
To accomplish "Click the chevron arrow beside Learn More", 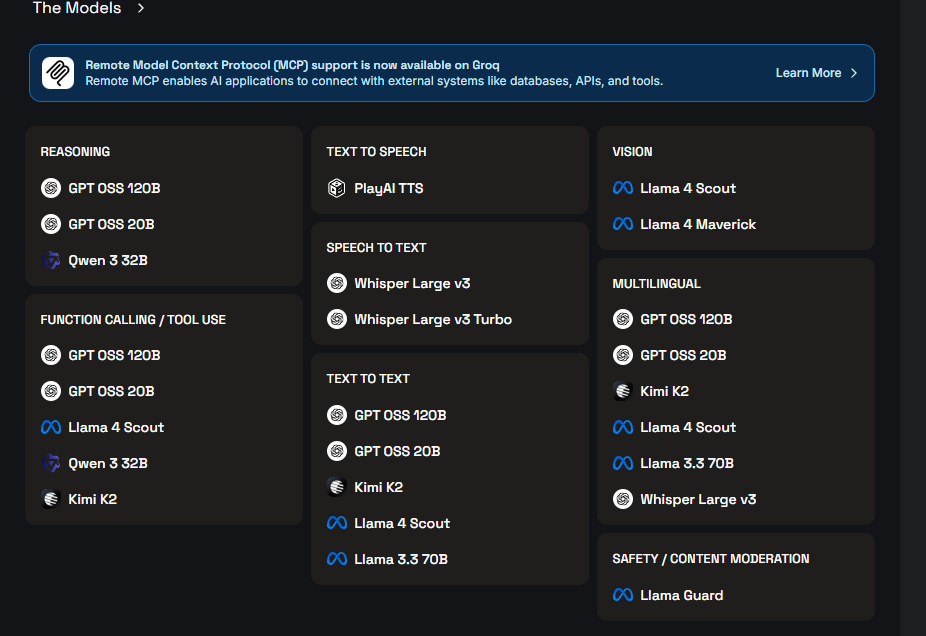I will click(x=854, y=73).
